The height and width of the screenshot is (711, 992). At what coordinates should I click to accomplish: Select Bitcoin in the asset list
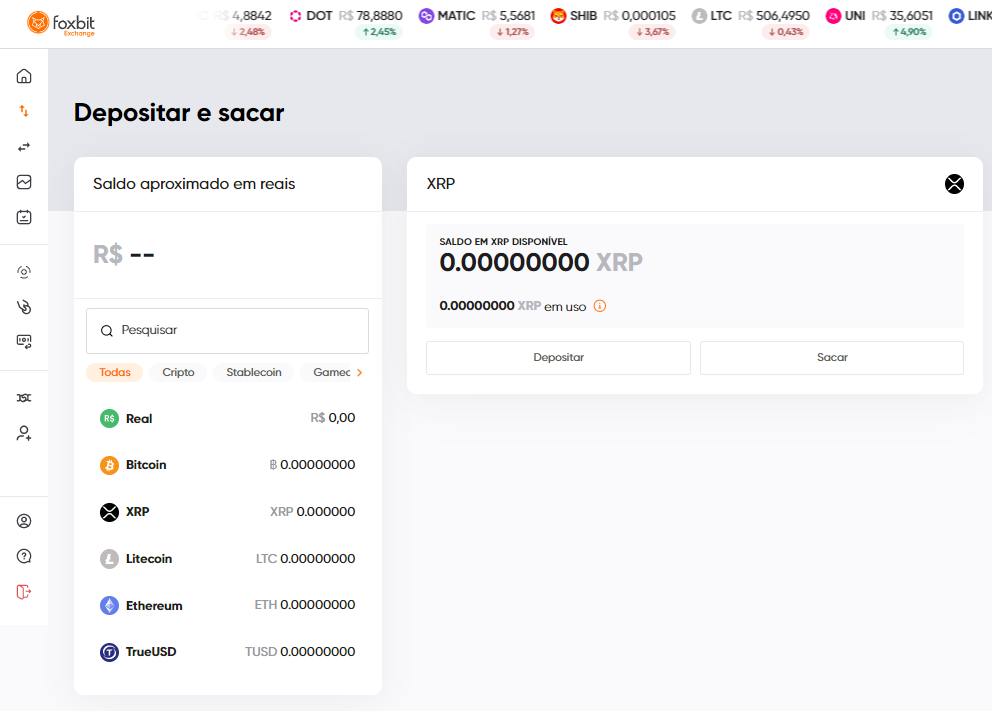[228, 465]
